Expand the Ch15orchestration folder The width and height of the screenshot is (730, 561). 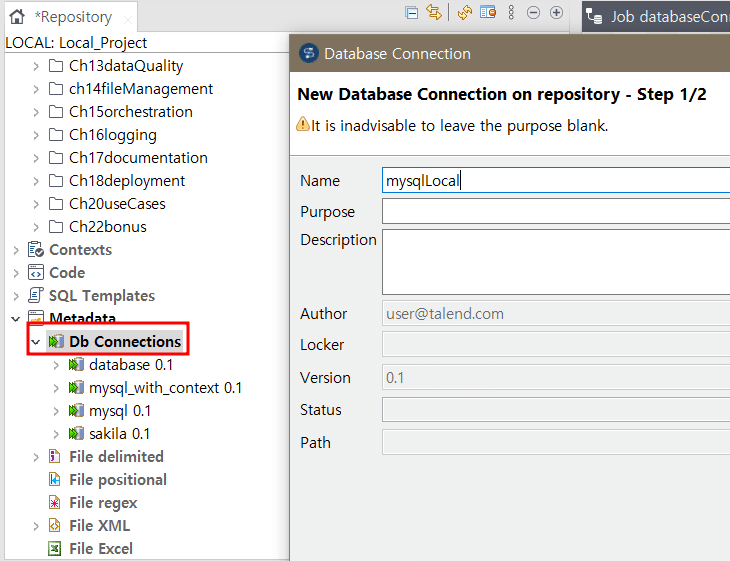(x=36, y=112)
